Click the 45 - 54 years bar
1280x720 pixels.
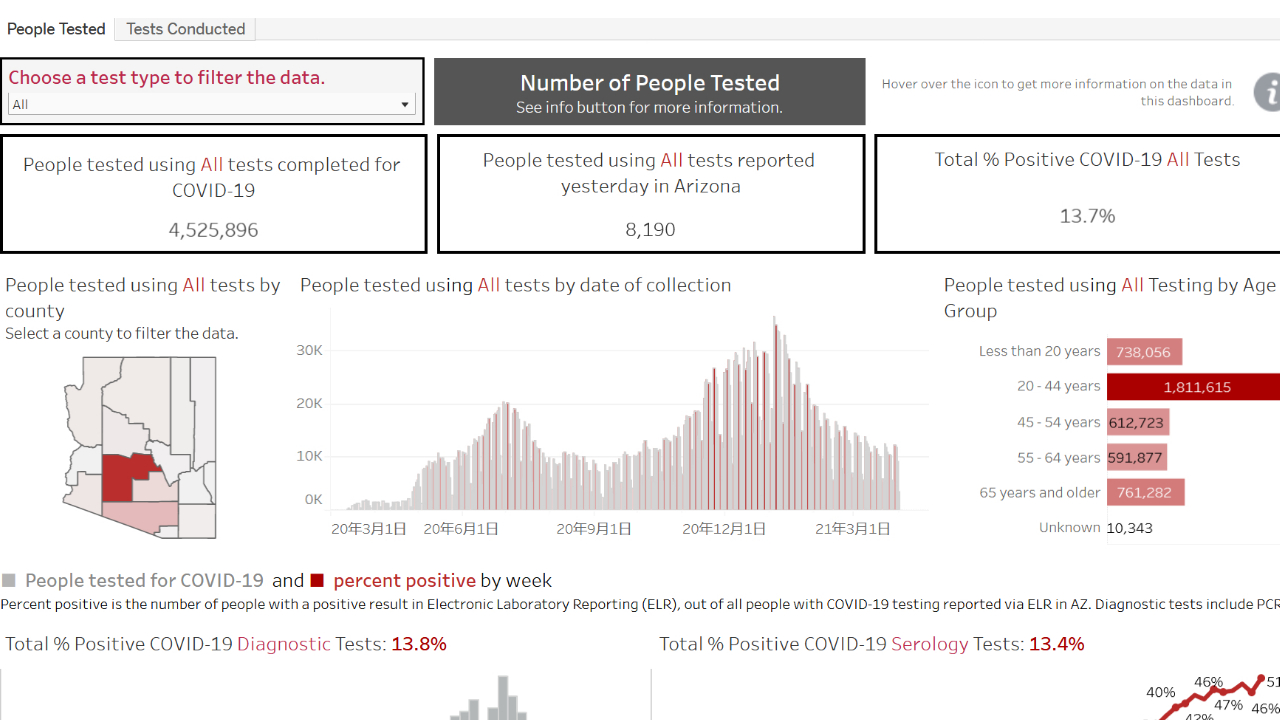point(1137,422)
